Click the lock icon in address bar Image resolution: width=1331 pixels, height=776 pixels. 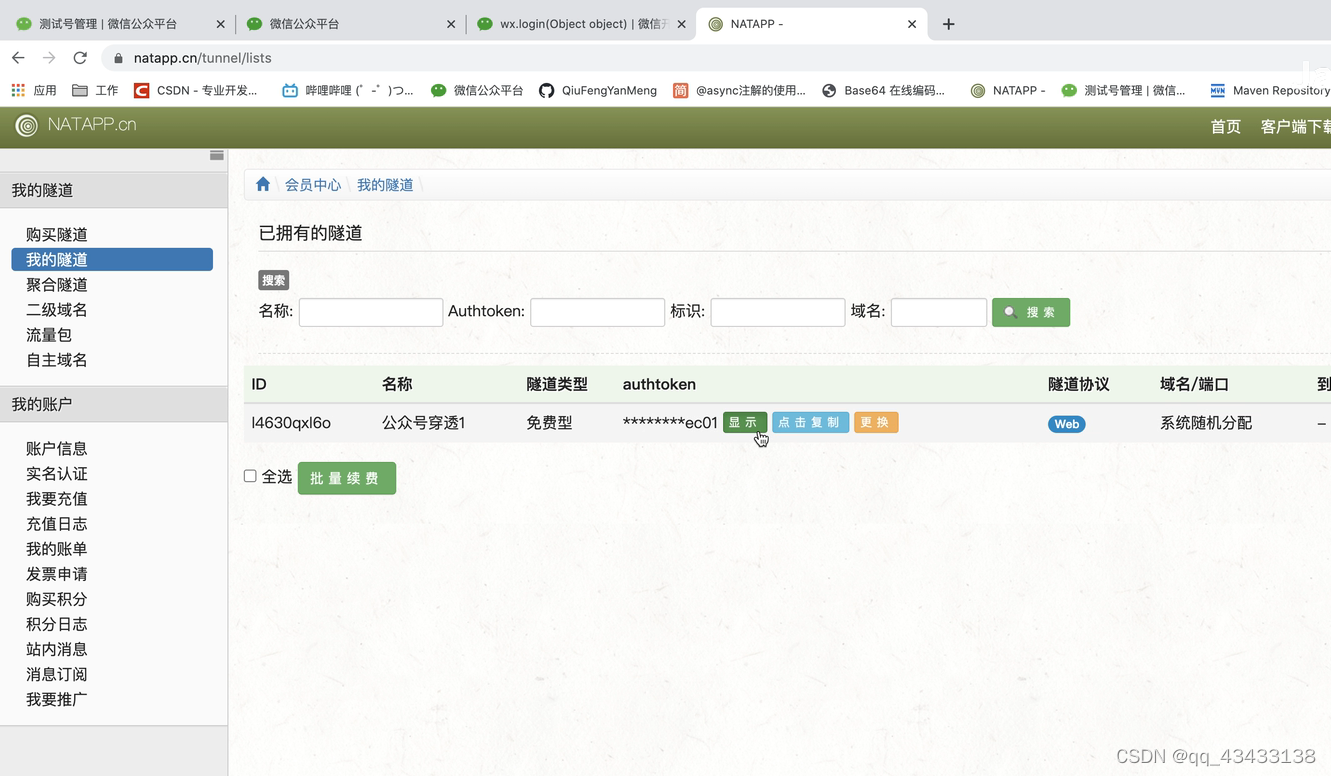pyautogui.click(x=119, y=58)
